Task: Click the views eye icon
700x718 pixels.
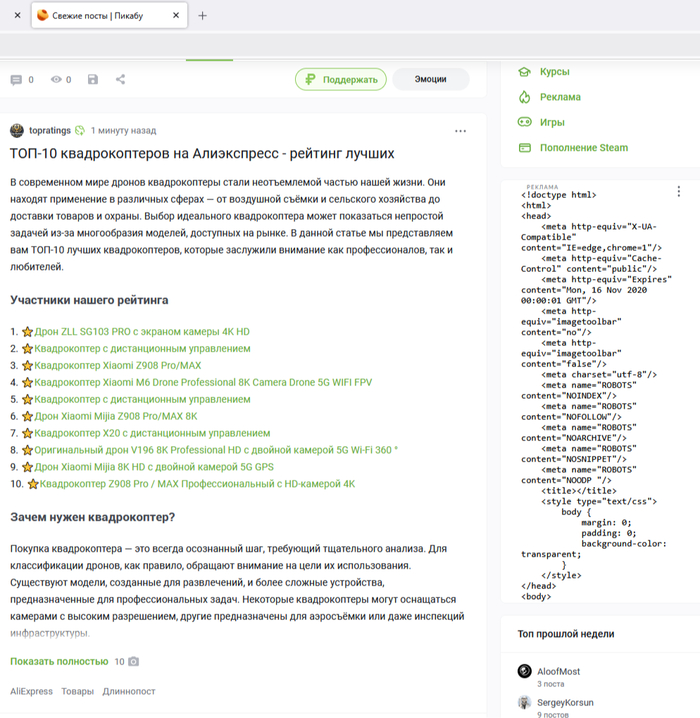Action: click(x=56, y=79)
